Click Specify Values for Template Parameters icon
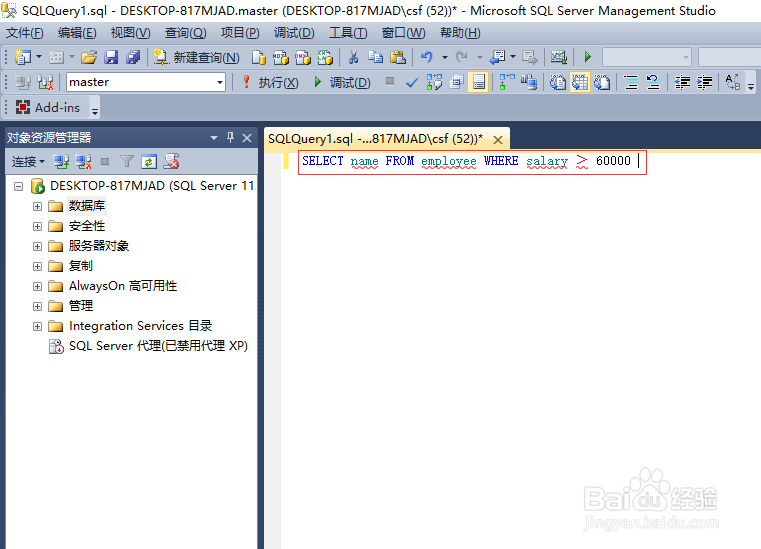 click(x=733, y=83)
